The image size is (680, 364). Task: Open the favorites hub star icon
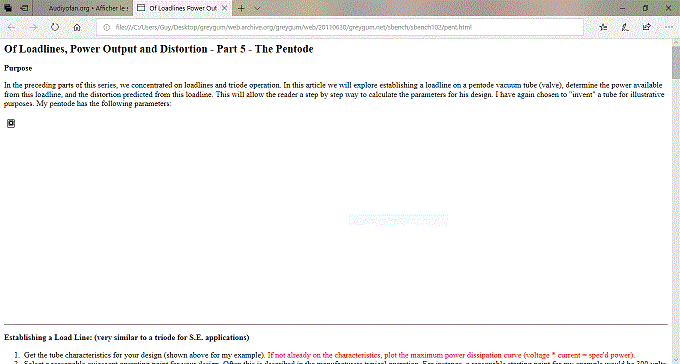point(603,27)
